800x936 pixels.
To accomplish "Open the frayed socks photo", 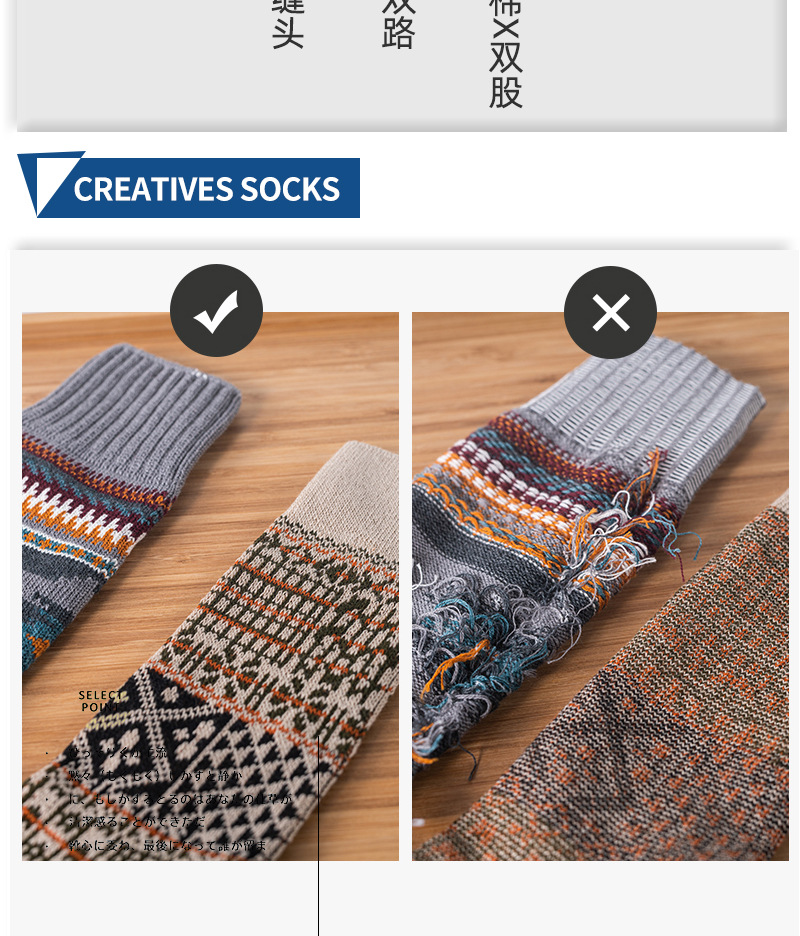I will [x=600, y=586].
